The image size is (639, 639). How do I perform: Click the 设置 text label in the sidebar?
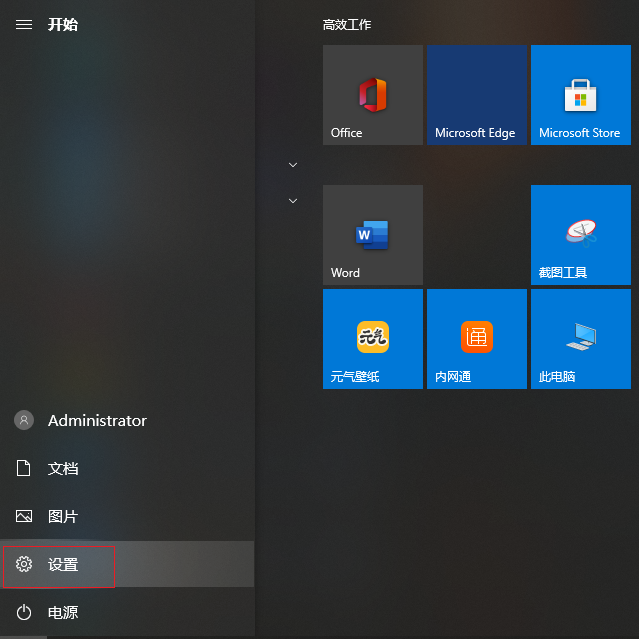[x=63, y=565]
